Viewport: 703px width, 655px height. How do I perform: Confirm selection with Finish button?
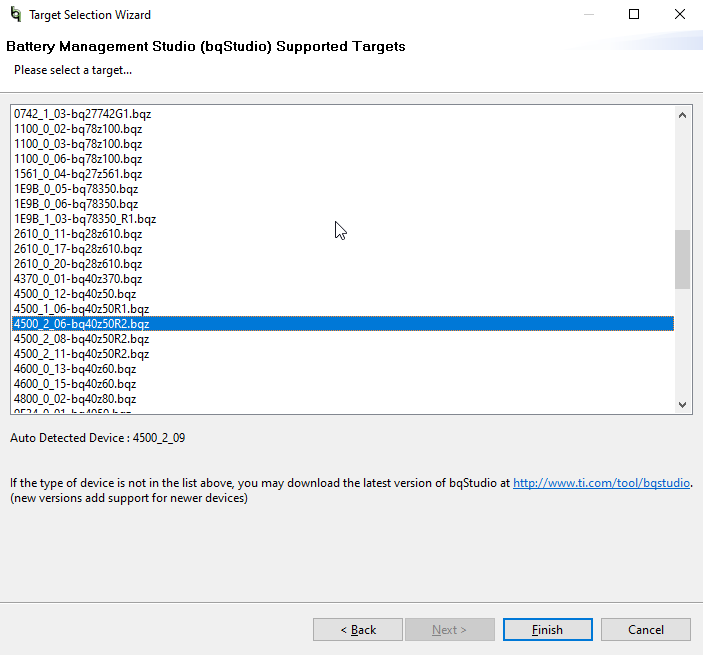(x=547, y=630)
